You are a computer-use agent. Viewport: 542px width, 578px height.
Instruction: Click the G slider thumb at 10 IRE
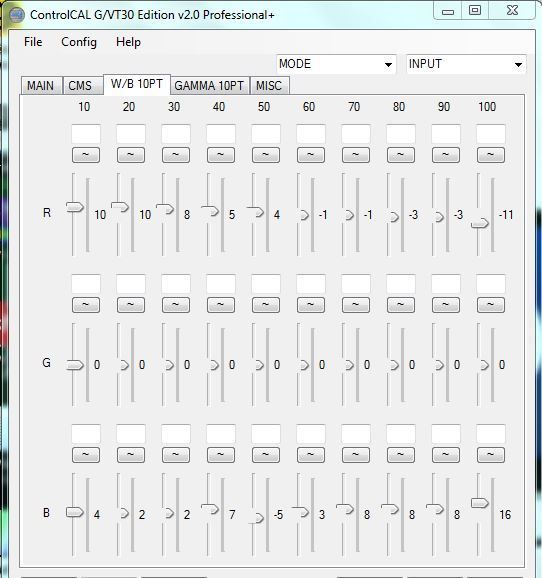75,365
